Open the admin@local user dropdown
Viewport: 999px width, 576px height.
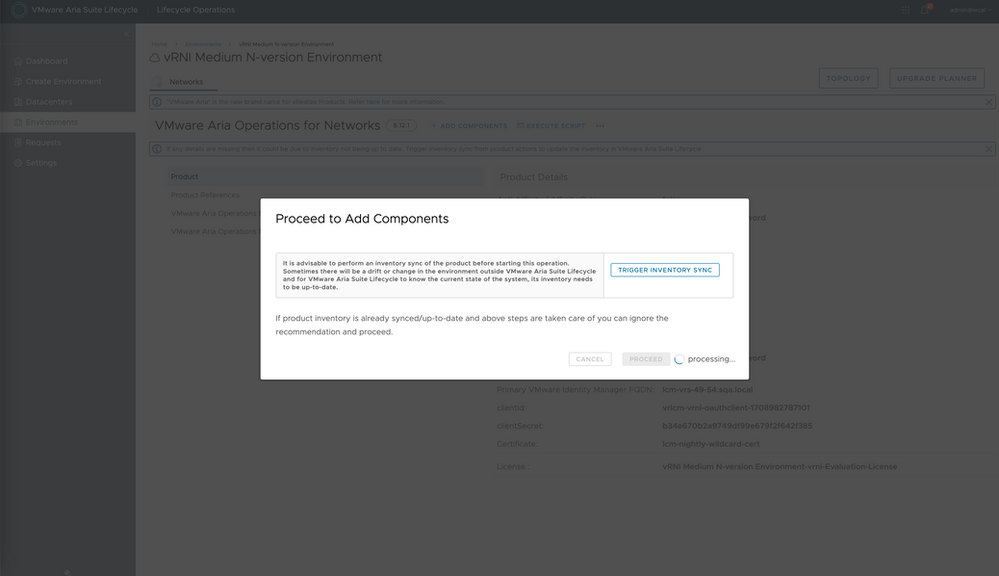[970, 10]
